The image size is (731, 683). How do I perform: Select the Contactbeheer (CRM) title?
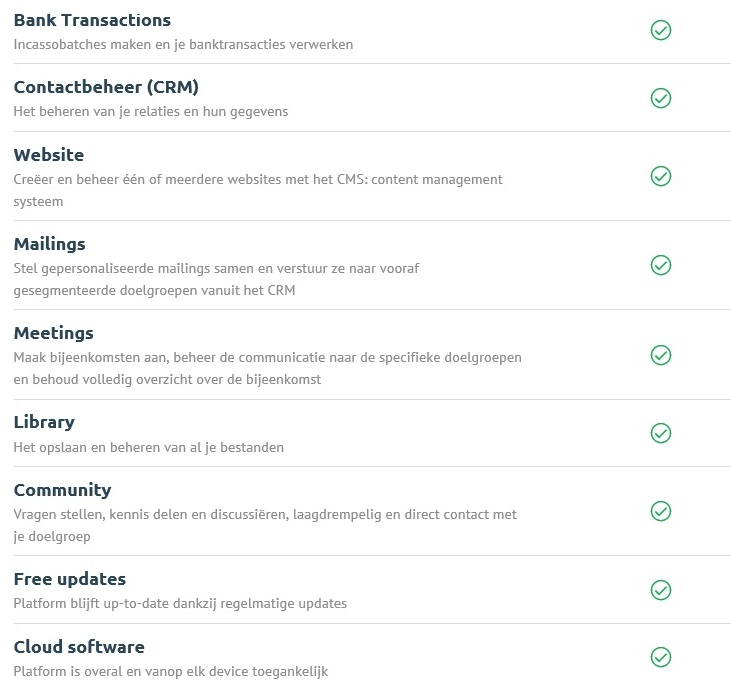pos(106,87)
